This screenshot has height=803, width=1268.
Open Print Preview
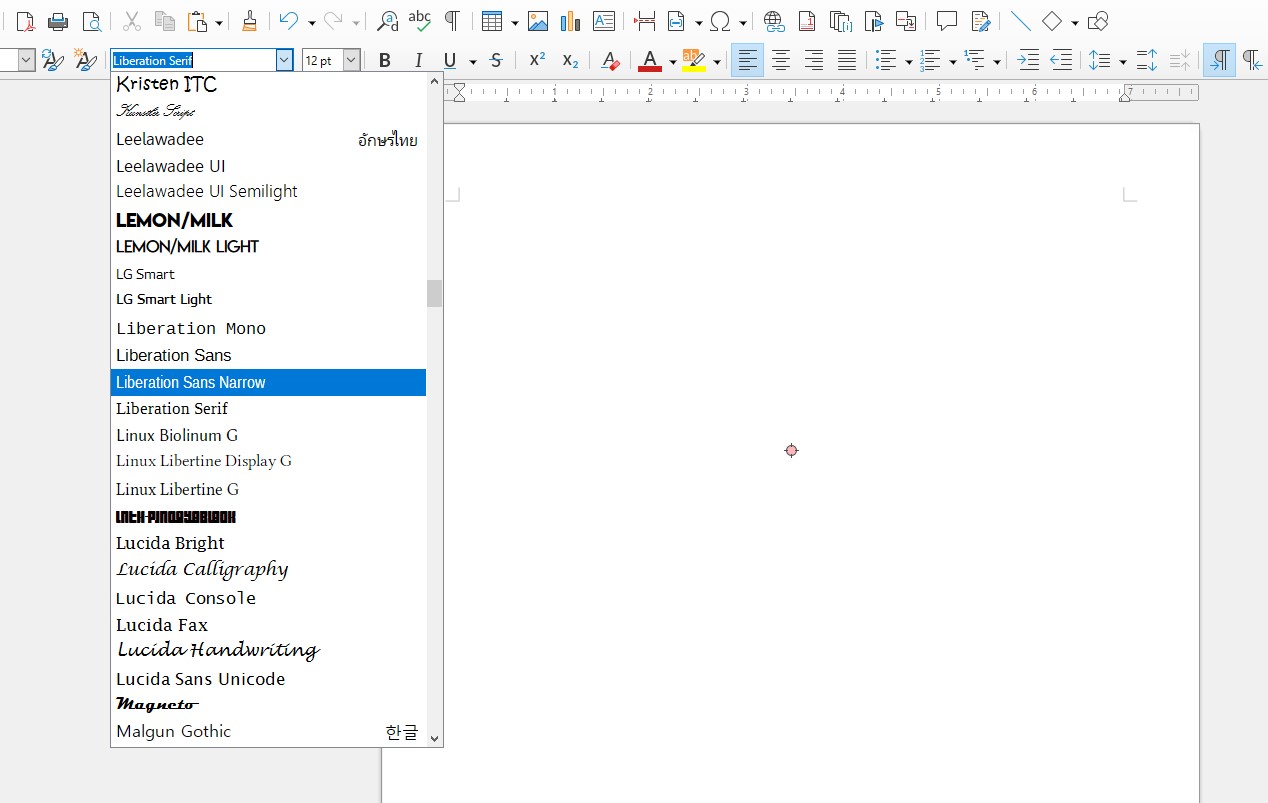[x=91, y=21]
